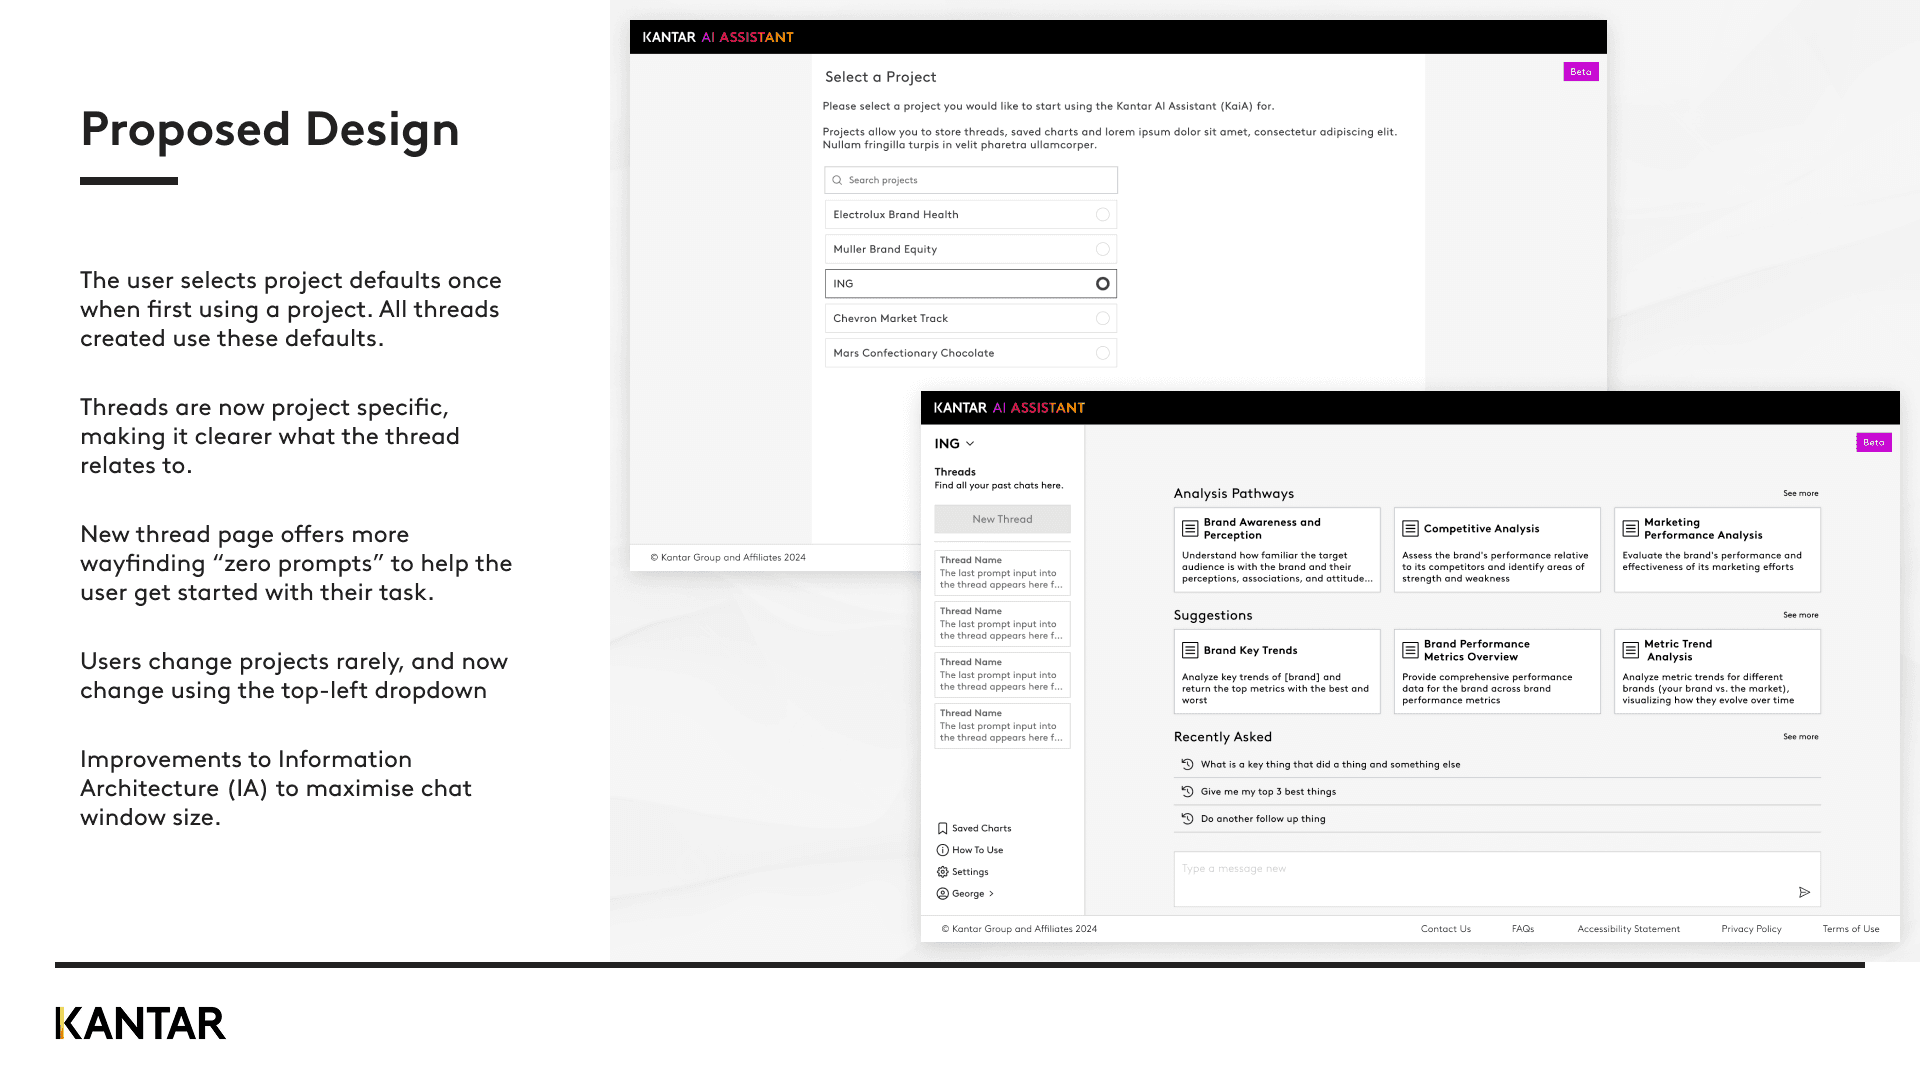The height and width of the screenshot is (1080, 1920).
Task: Click the Competitive Analysis card icon
Action: pos(1410,528)
